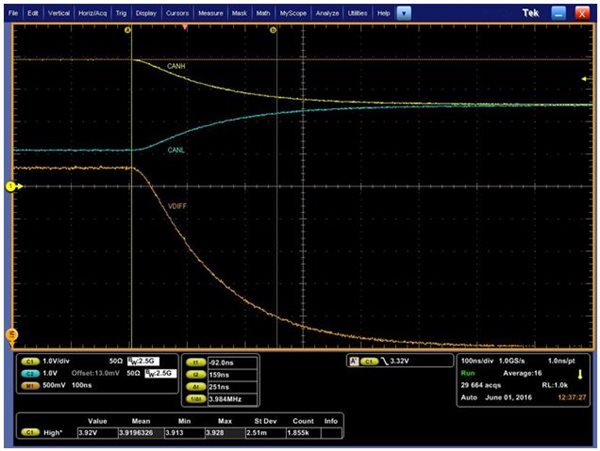
Task: Click the M1 math channel badge
Action: pos(30,386)
